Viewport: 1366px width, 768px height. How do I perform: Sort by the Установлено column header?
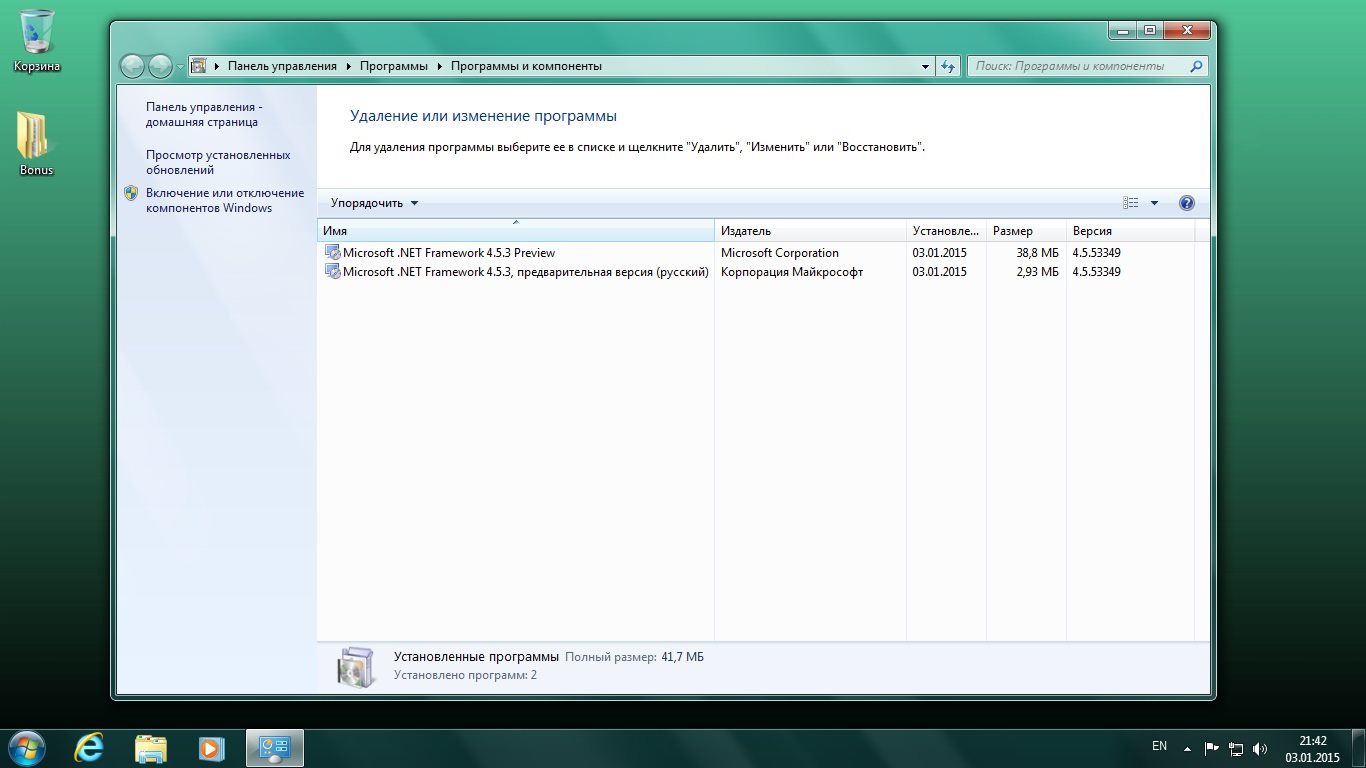[946, 230]
